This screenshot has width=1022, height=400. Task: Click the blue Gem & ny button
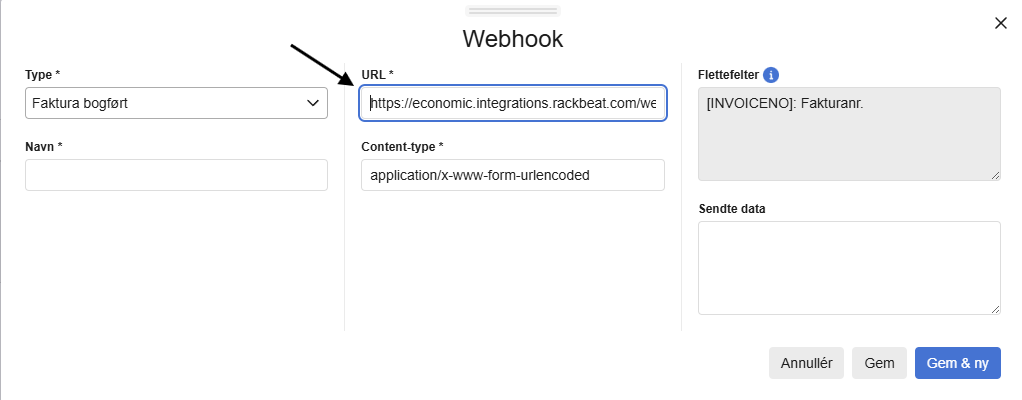[x=957, y=363]
